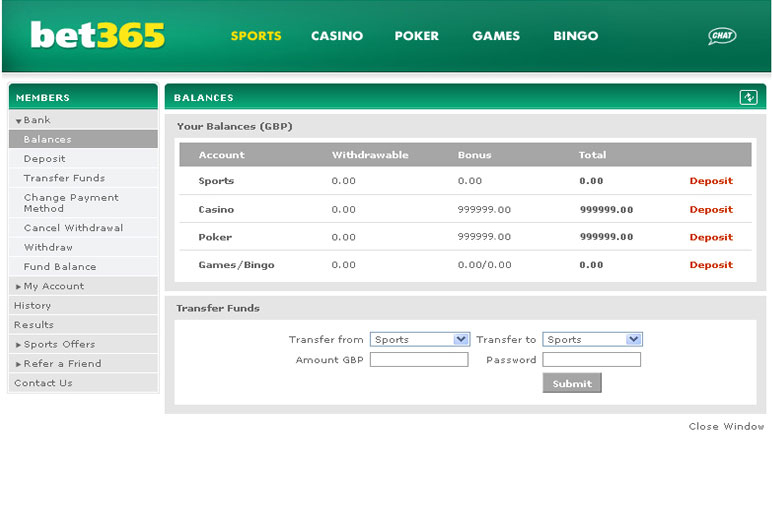Open History in the Members menu
Screen dimensions: 772x519
(x=83, y=305)
